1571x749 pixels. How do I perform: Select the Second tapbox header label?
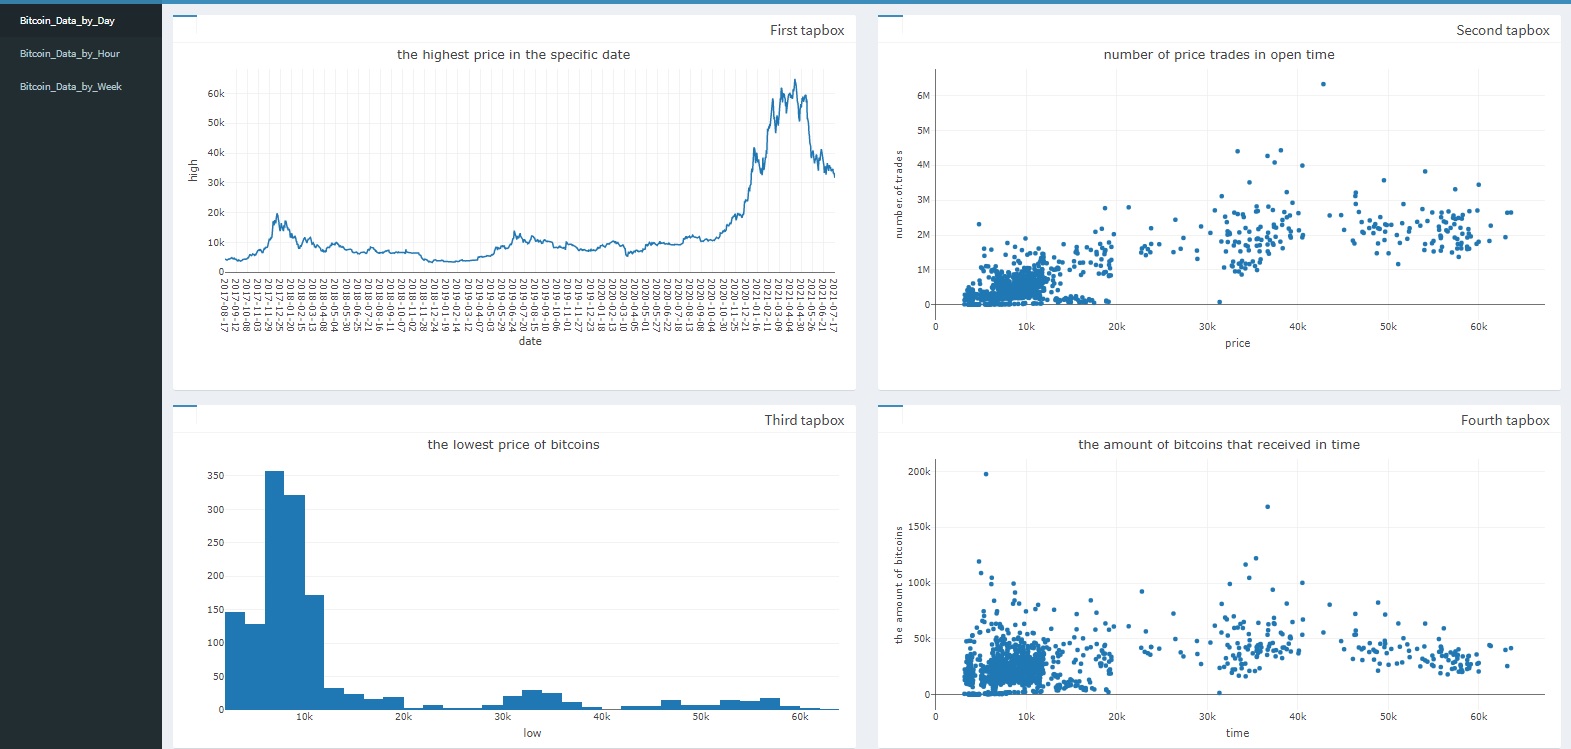[1503, 30]
